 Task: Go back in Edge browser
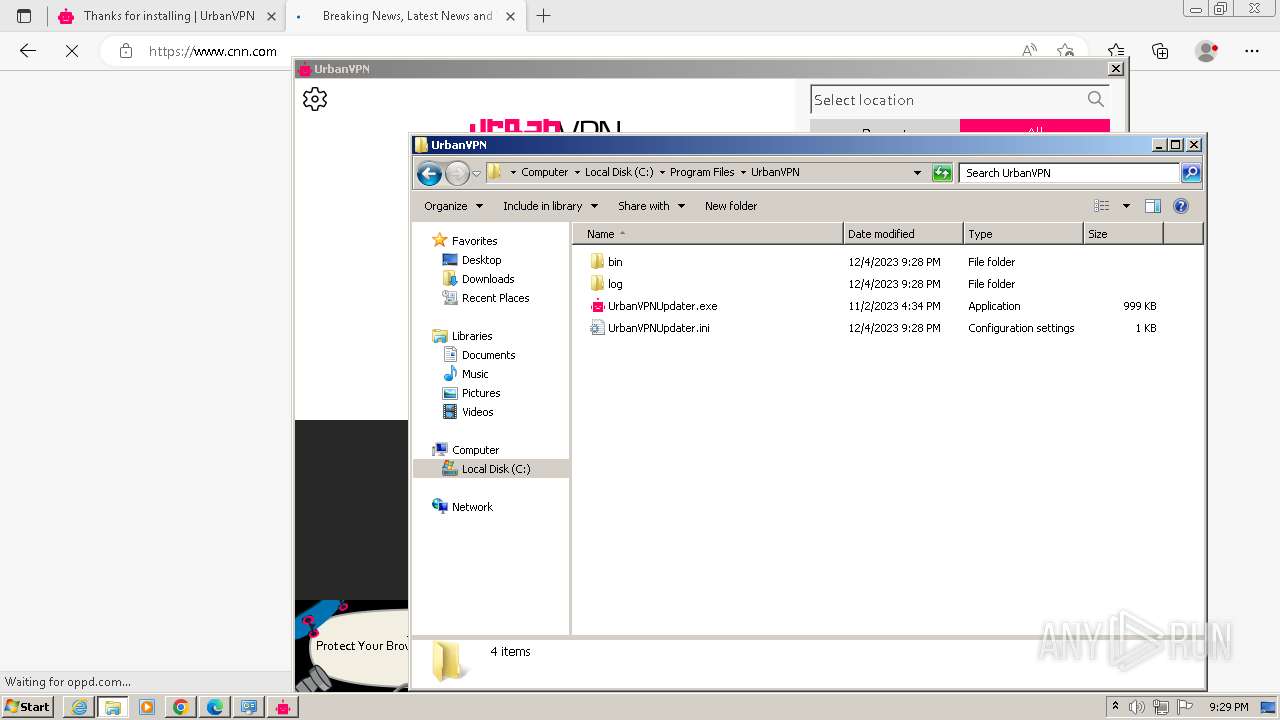28,51
